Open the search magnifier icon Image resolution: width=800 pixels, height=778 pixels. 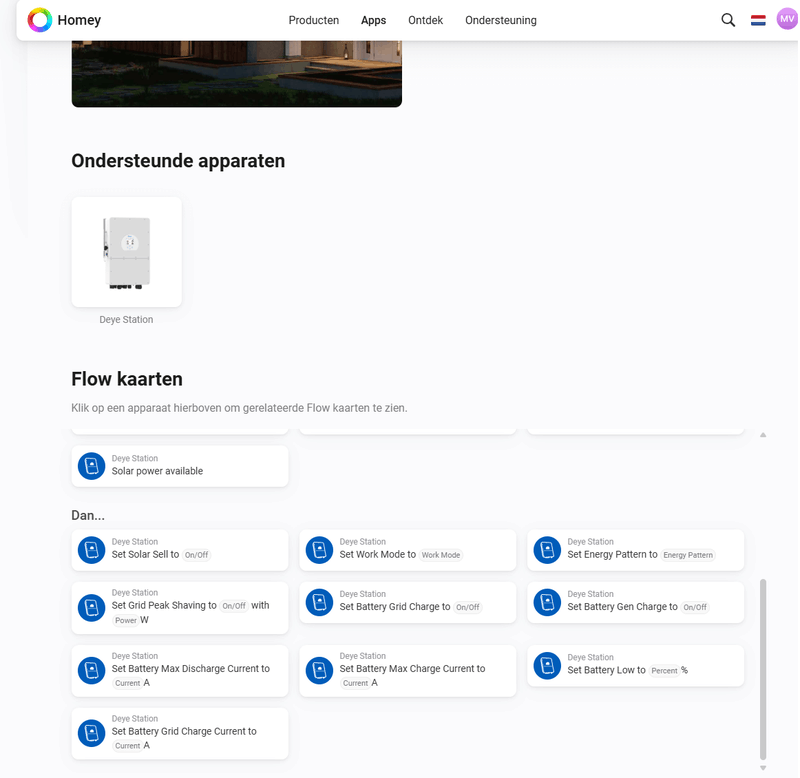pos(728,20)
